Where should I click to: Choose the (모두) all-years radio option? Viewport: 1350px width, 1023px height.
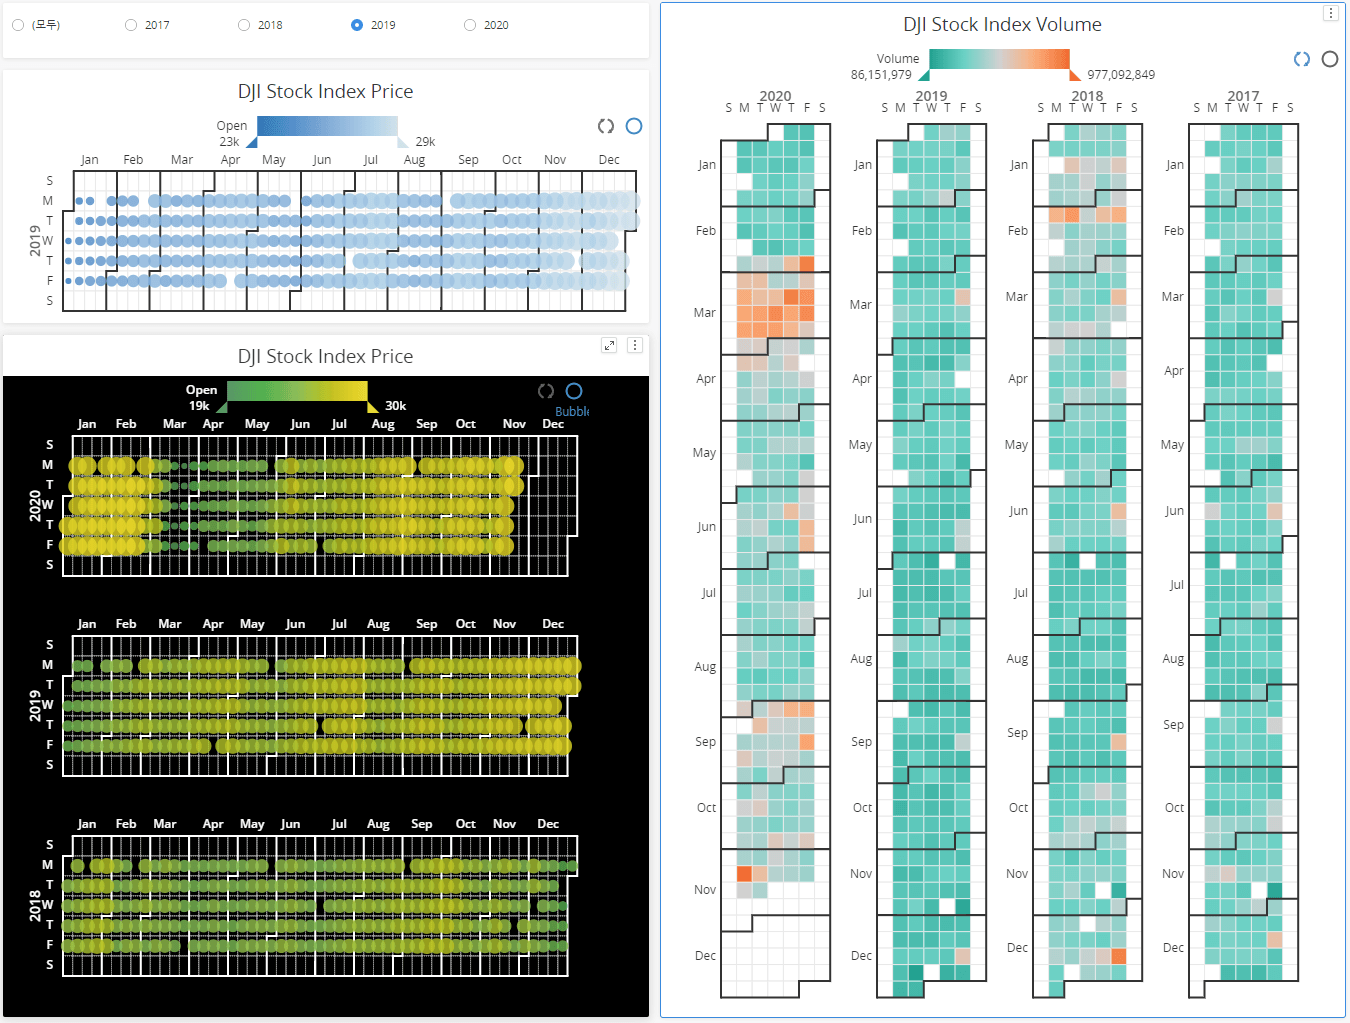[x=18, y=25]
